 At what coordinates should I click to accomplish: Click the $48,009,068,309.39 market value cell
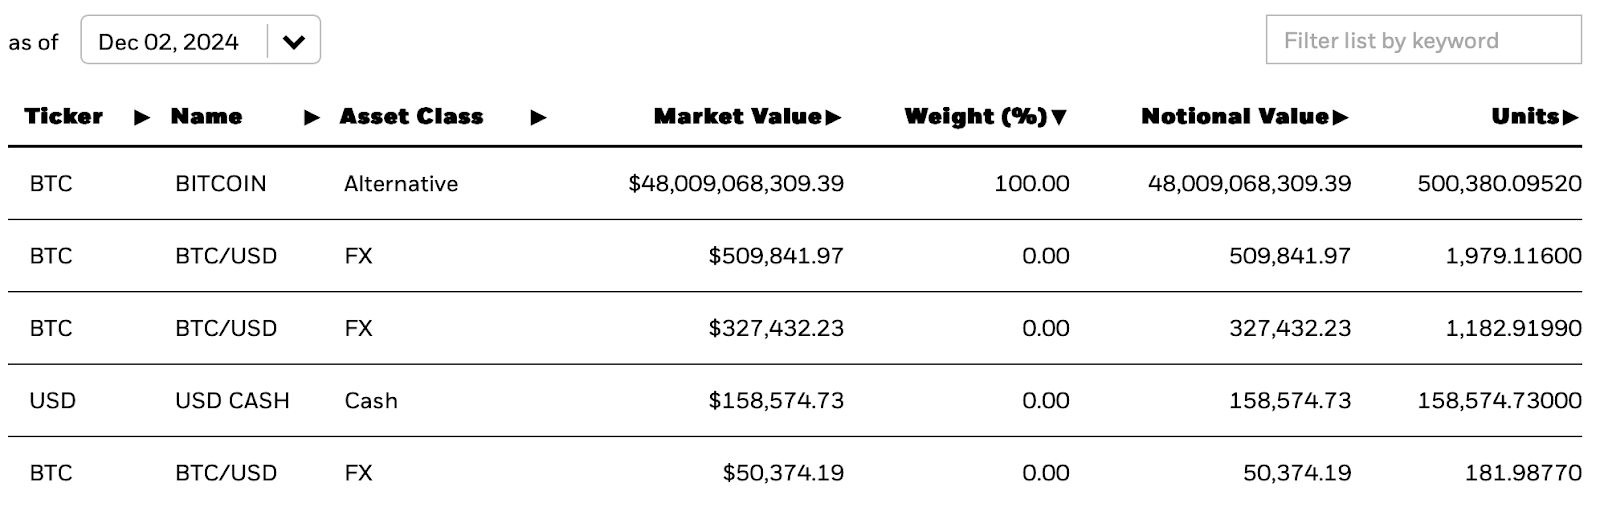pos(736,184)
